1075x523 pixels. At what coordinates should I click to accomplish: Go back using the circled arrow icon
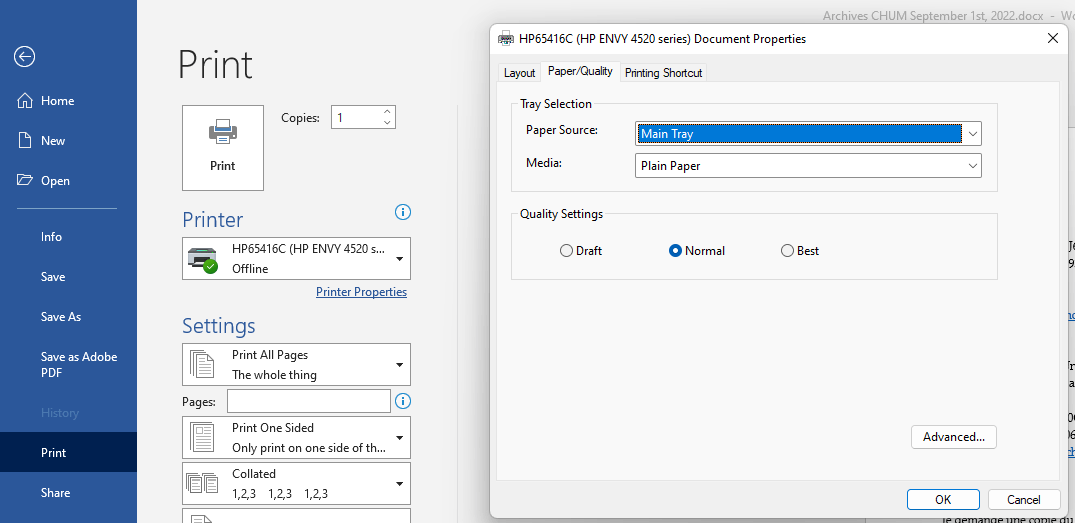[25, 57]
